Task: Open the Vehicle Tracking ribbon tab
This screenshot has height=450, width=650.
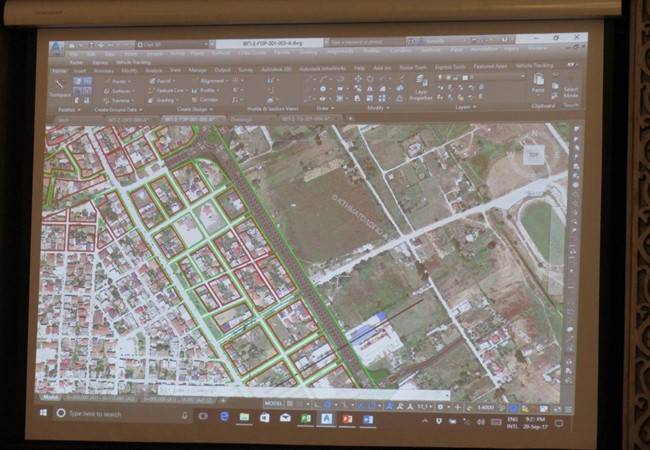Action: pyautogui.click(x=534, y=65)
